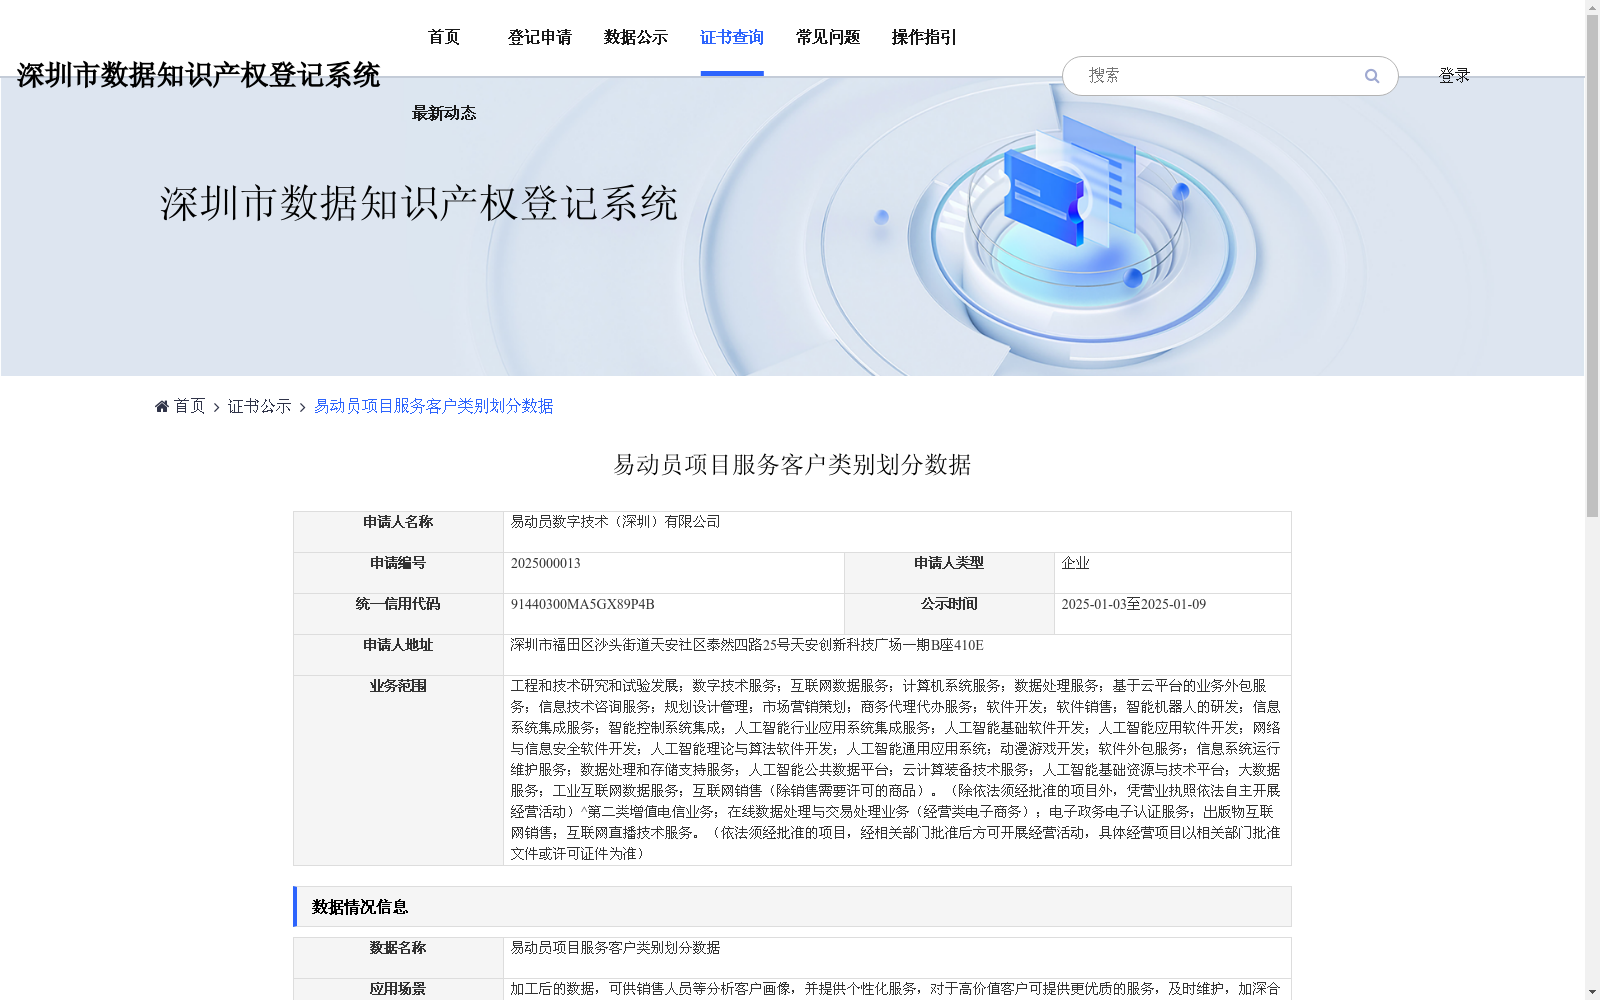Click the 申请人名称 label cell
Image resolution: width=1600 pixels, height=1000 pixels.
(x=398, y=532)
